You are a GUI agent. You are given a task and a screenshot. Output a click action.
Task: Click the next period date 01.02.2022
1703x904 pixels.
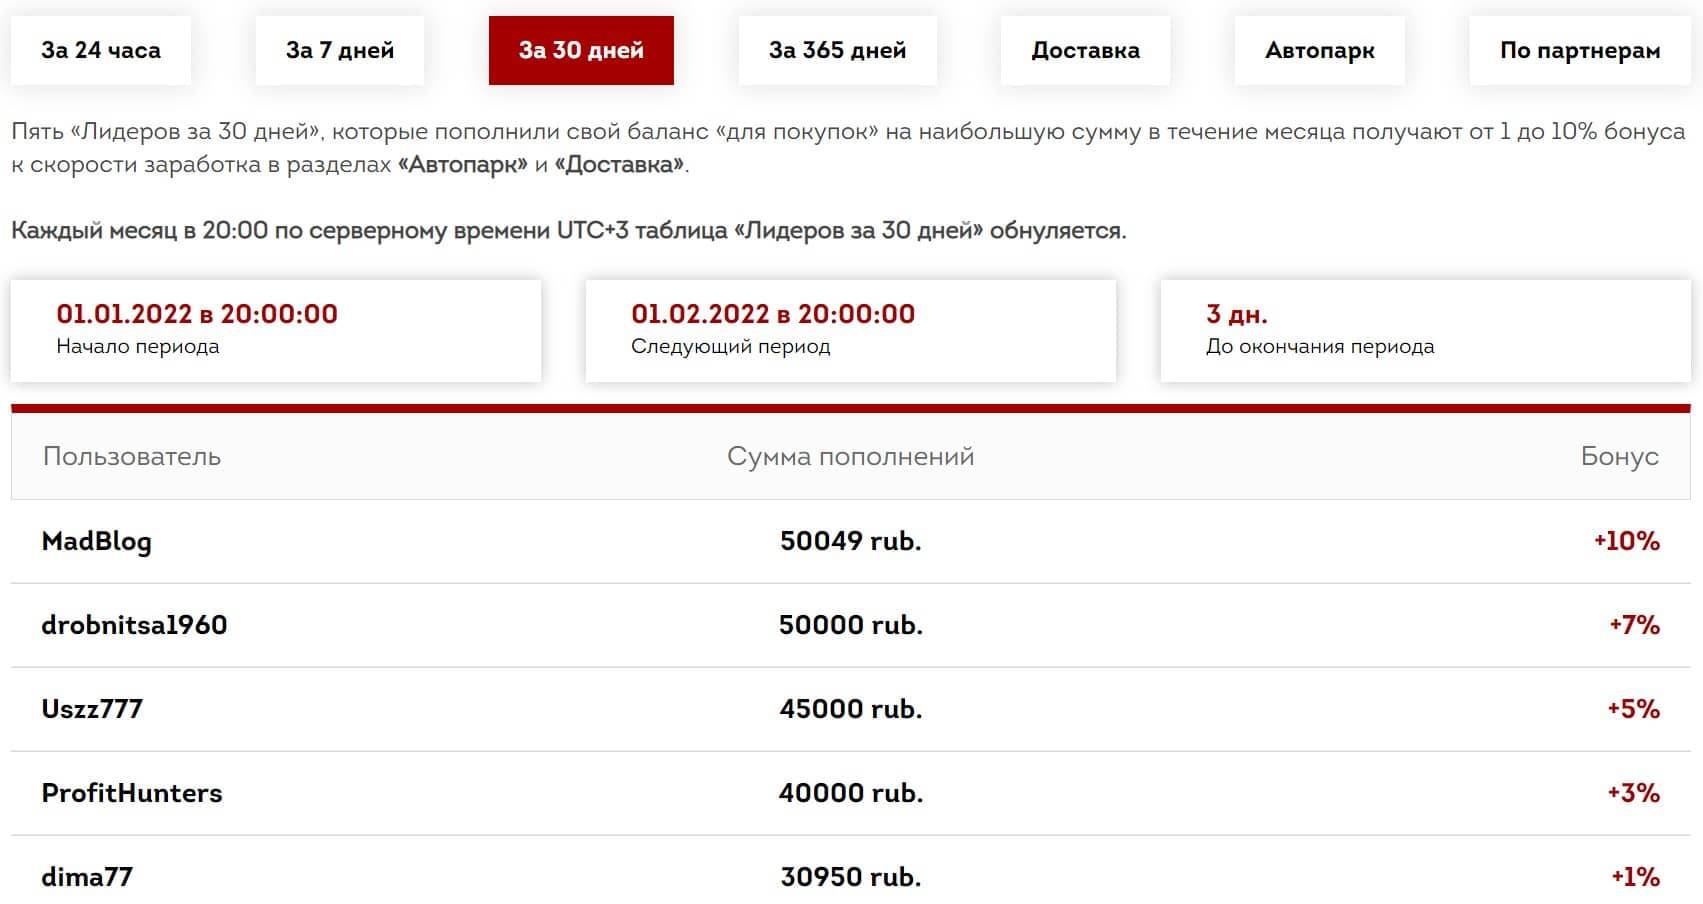click(x=773, y=314)
